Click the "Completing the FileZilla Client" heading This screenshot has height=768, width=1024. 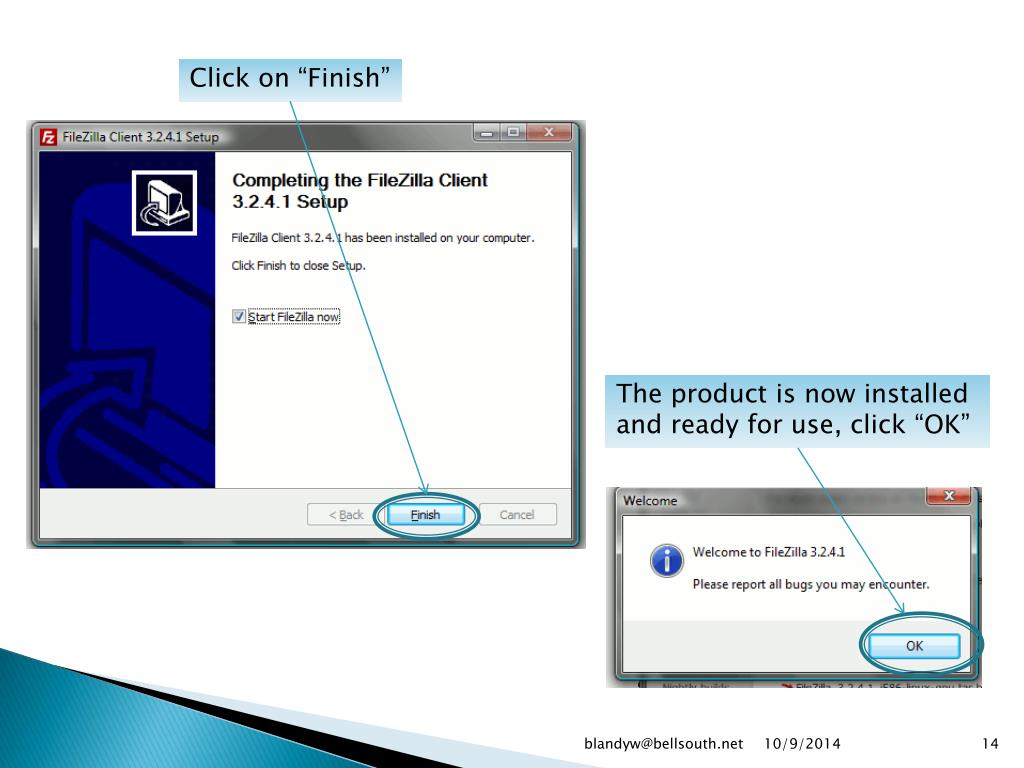click(360, 191)
